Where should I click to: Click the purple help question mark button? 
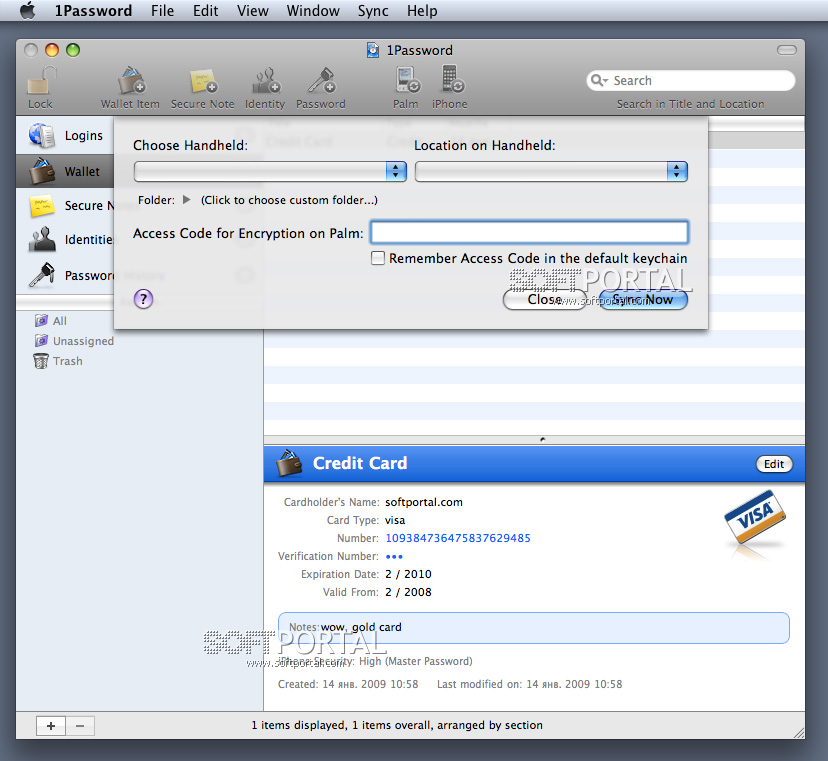click(144, 299)
